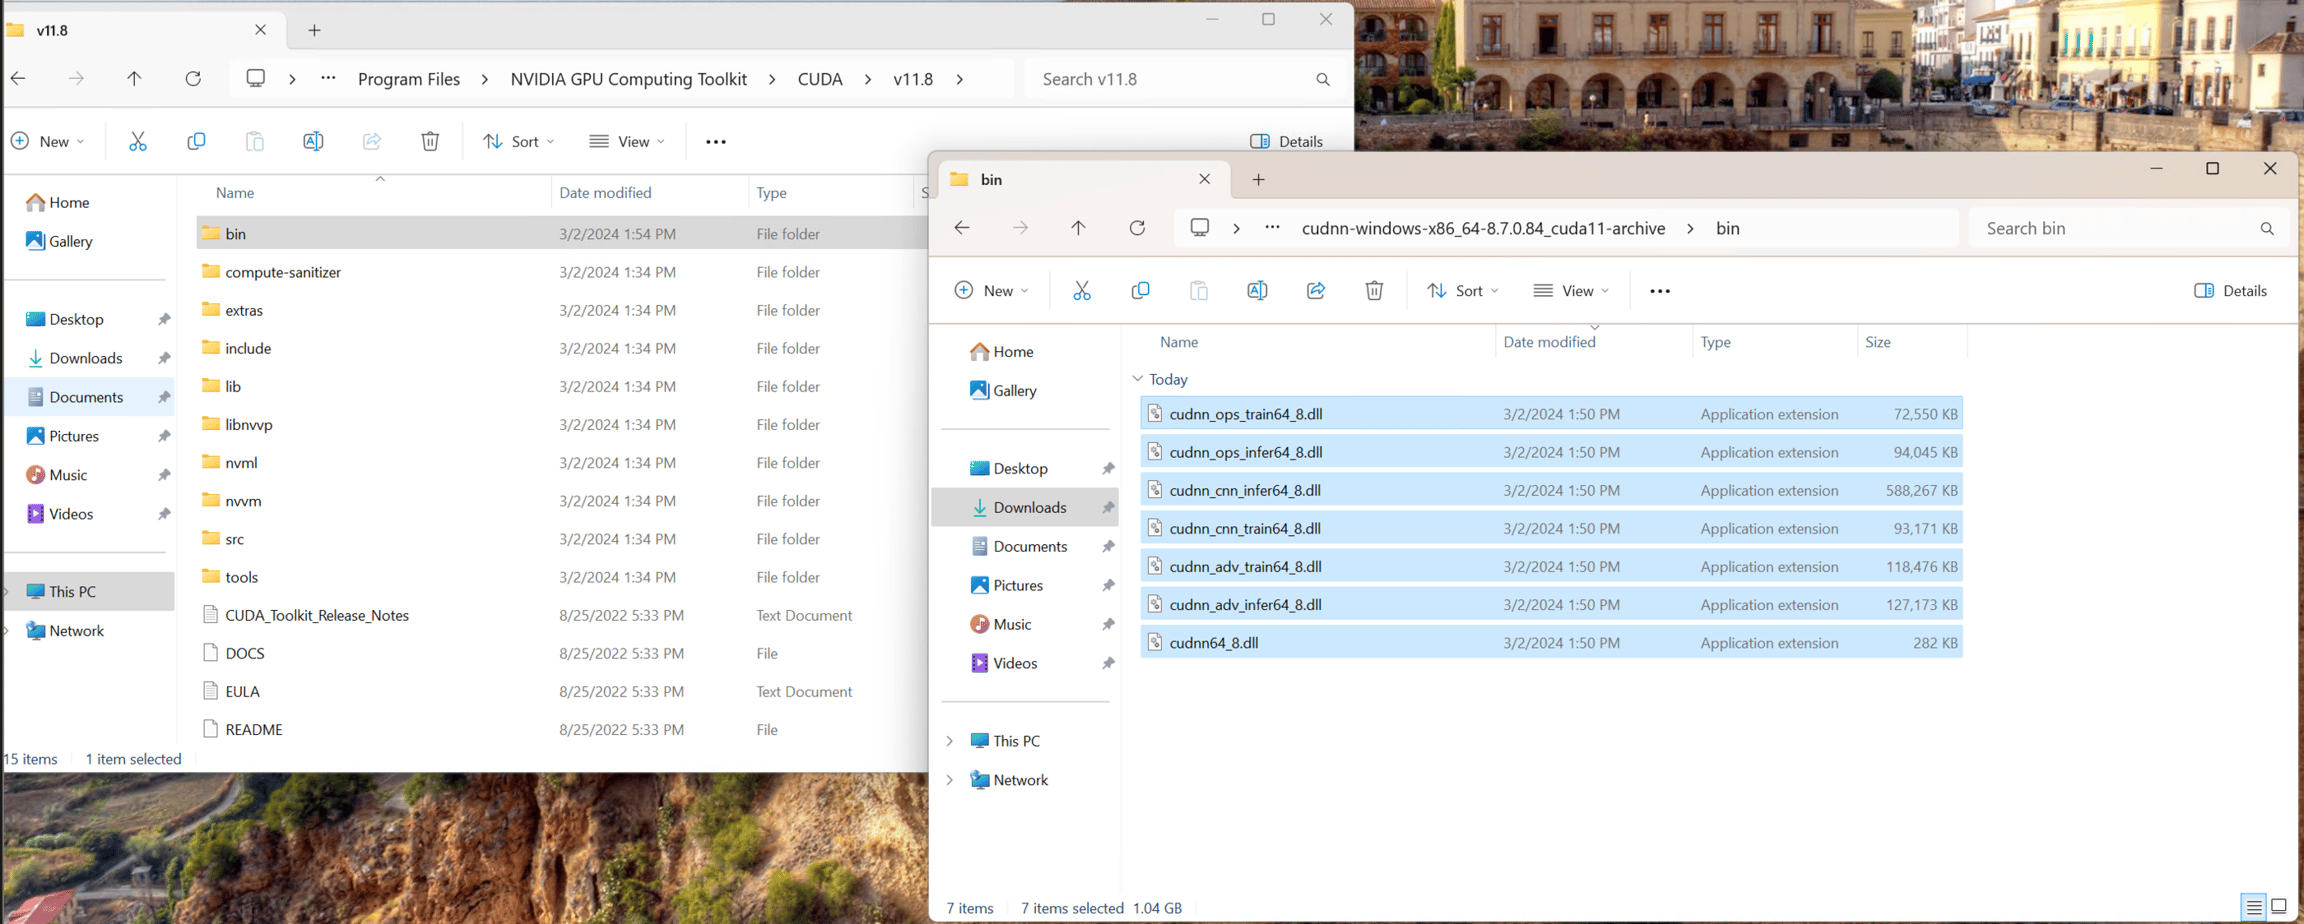The image size is (2304, 924).
Task: Collapse the Today group in file list
Action: tap(1138, 379)
